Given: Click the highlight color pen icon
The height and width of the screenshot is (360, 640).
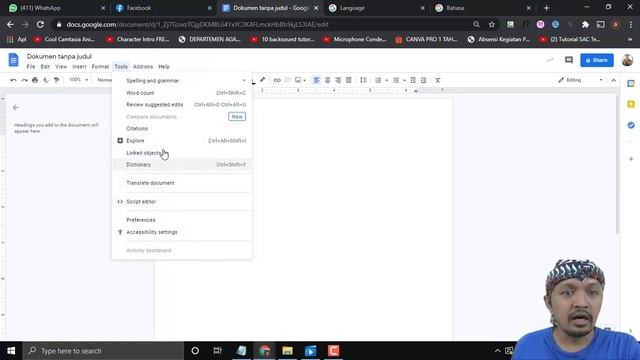Looking at the screenshot, I should click(262, 80).
